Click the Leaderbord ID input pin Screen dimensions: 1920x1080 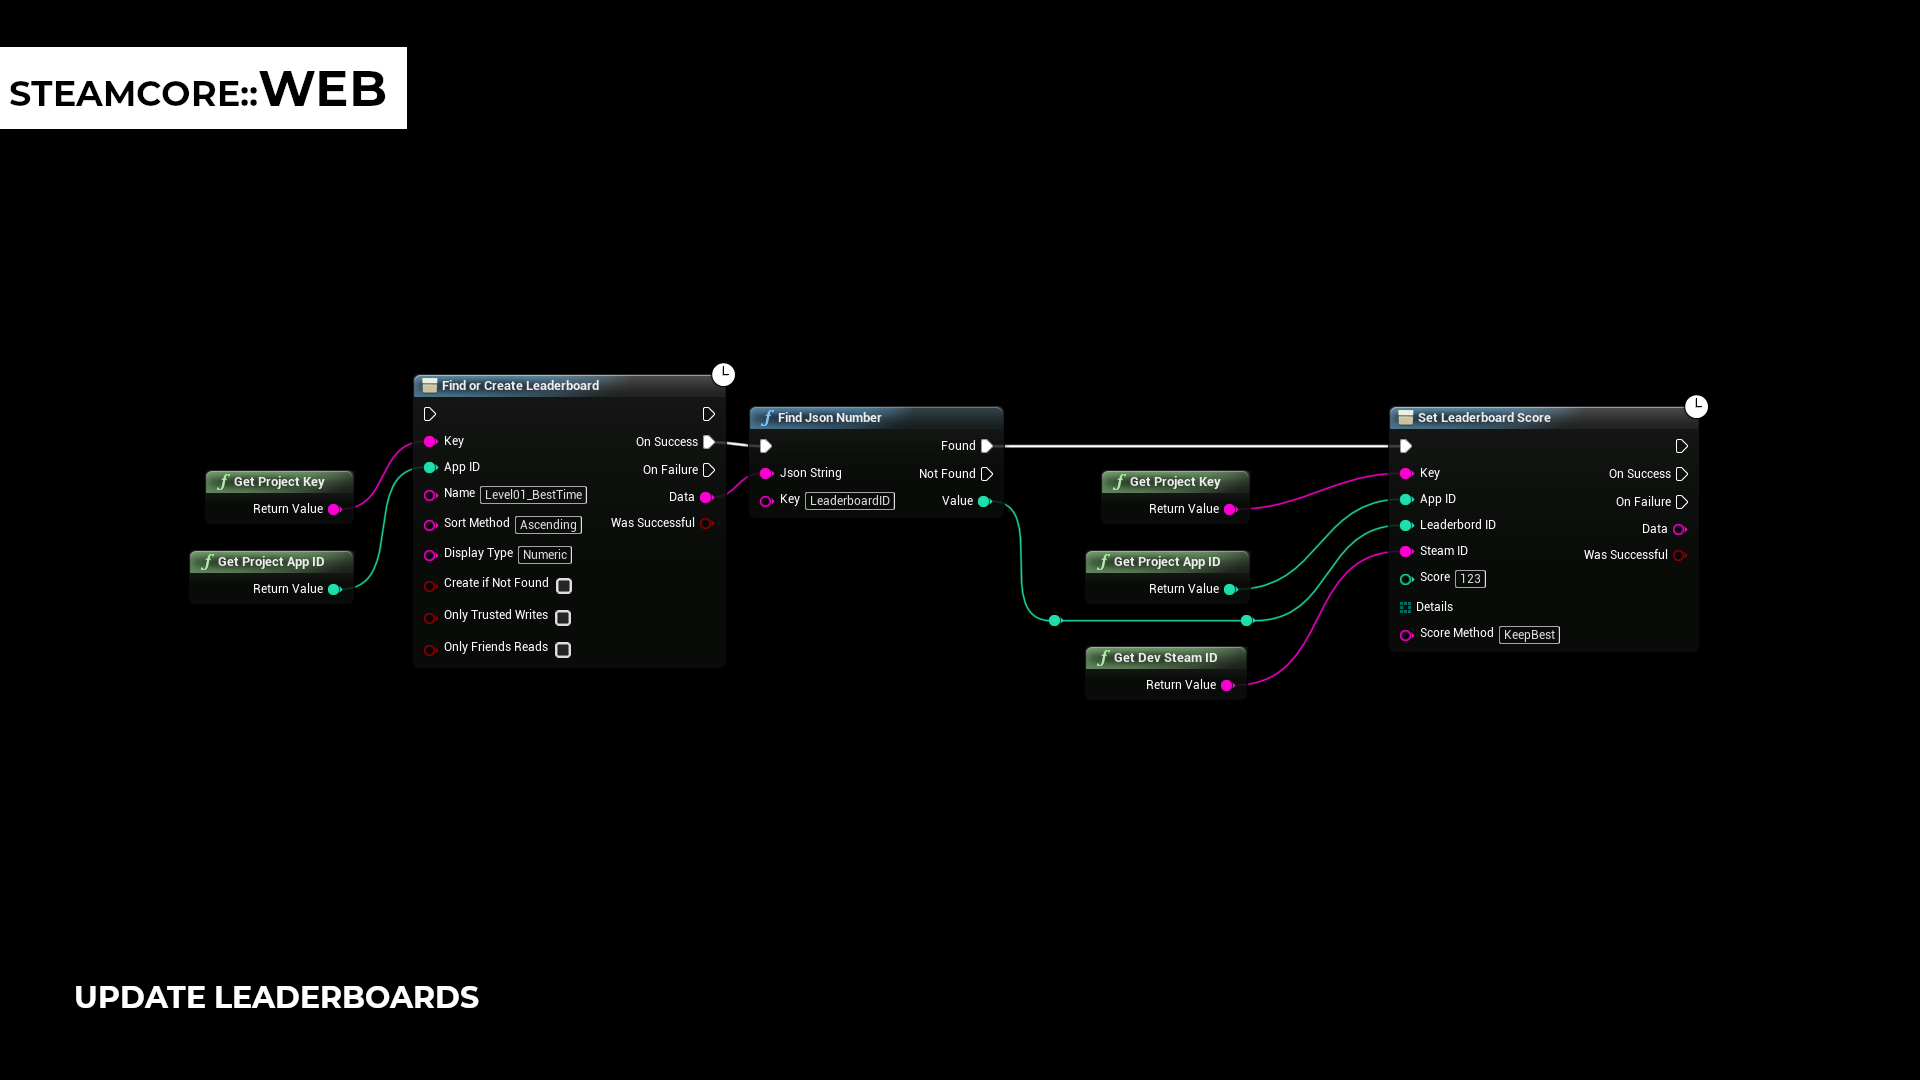coord(1407,525)
